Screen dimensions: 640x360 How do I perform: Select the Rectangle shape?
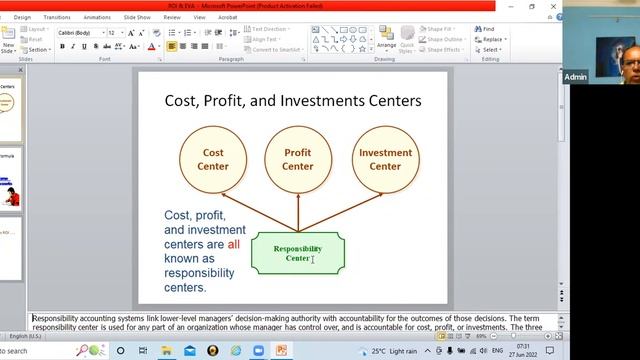(x=344, y=30)
